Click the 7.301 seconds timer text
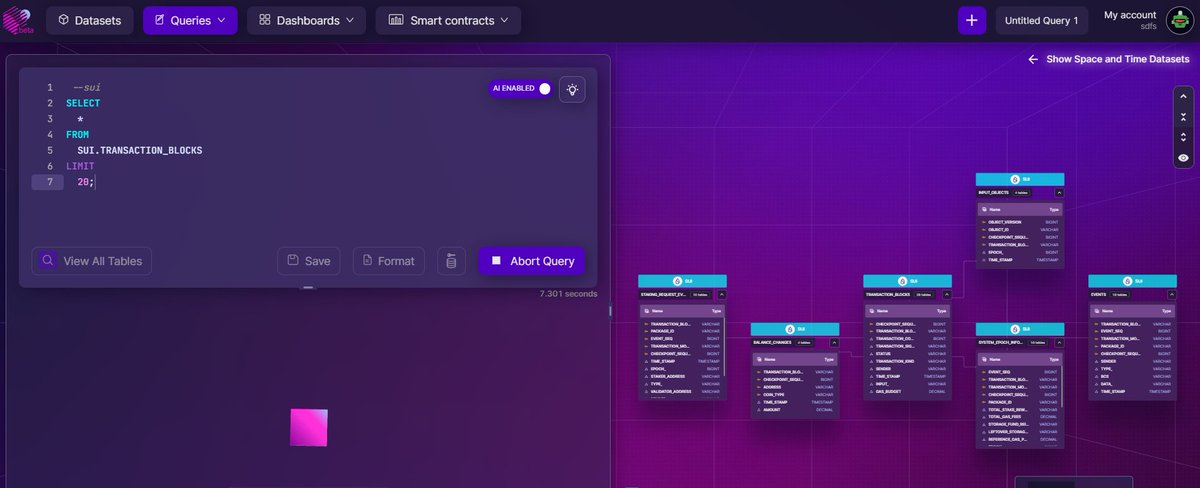 pyautogui.click(x=568, y=294)
